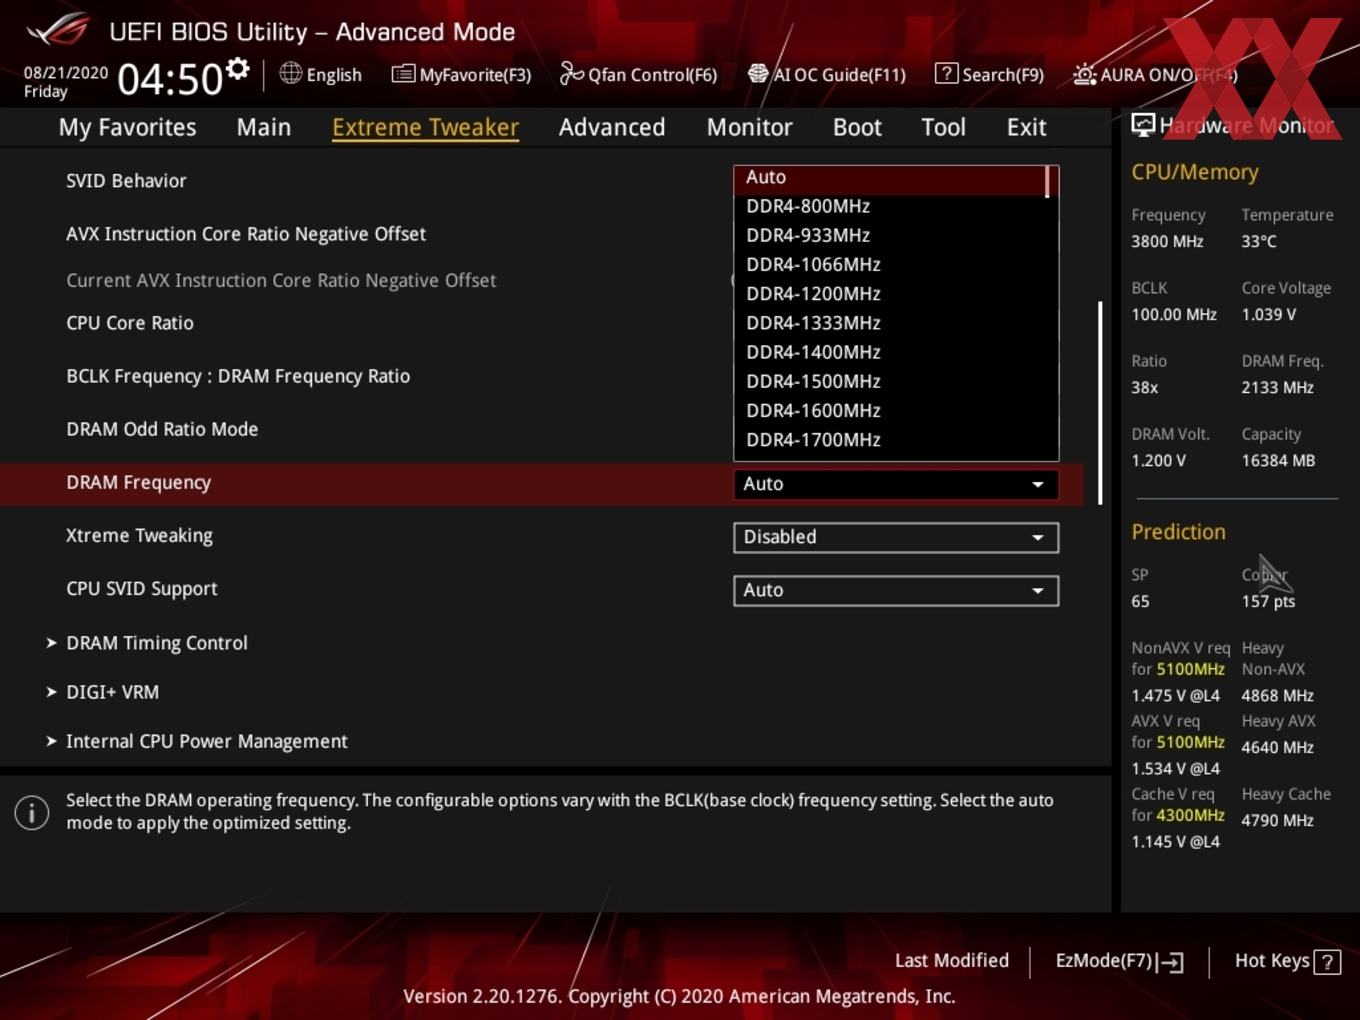This screenshot has height=1020, width=1360.
Task: Click the Hot Keys question mark
Action: [x=1327, y=962]
